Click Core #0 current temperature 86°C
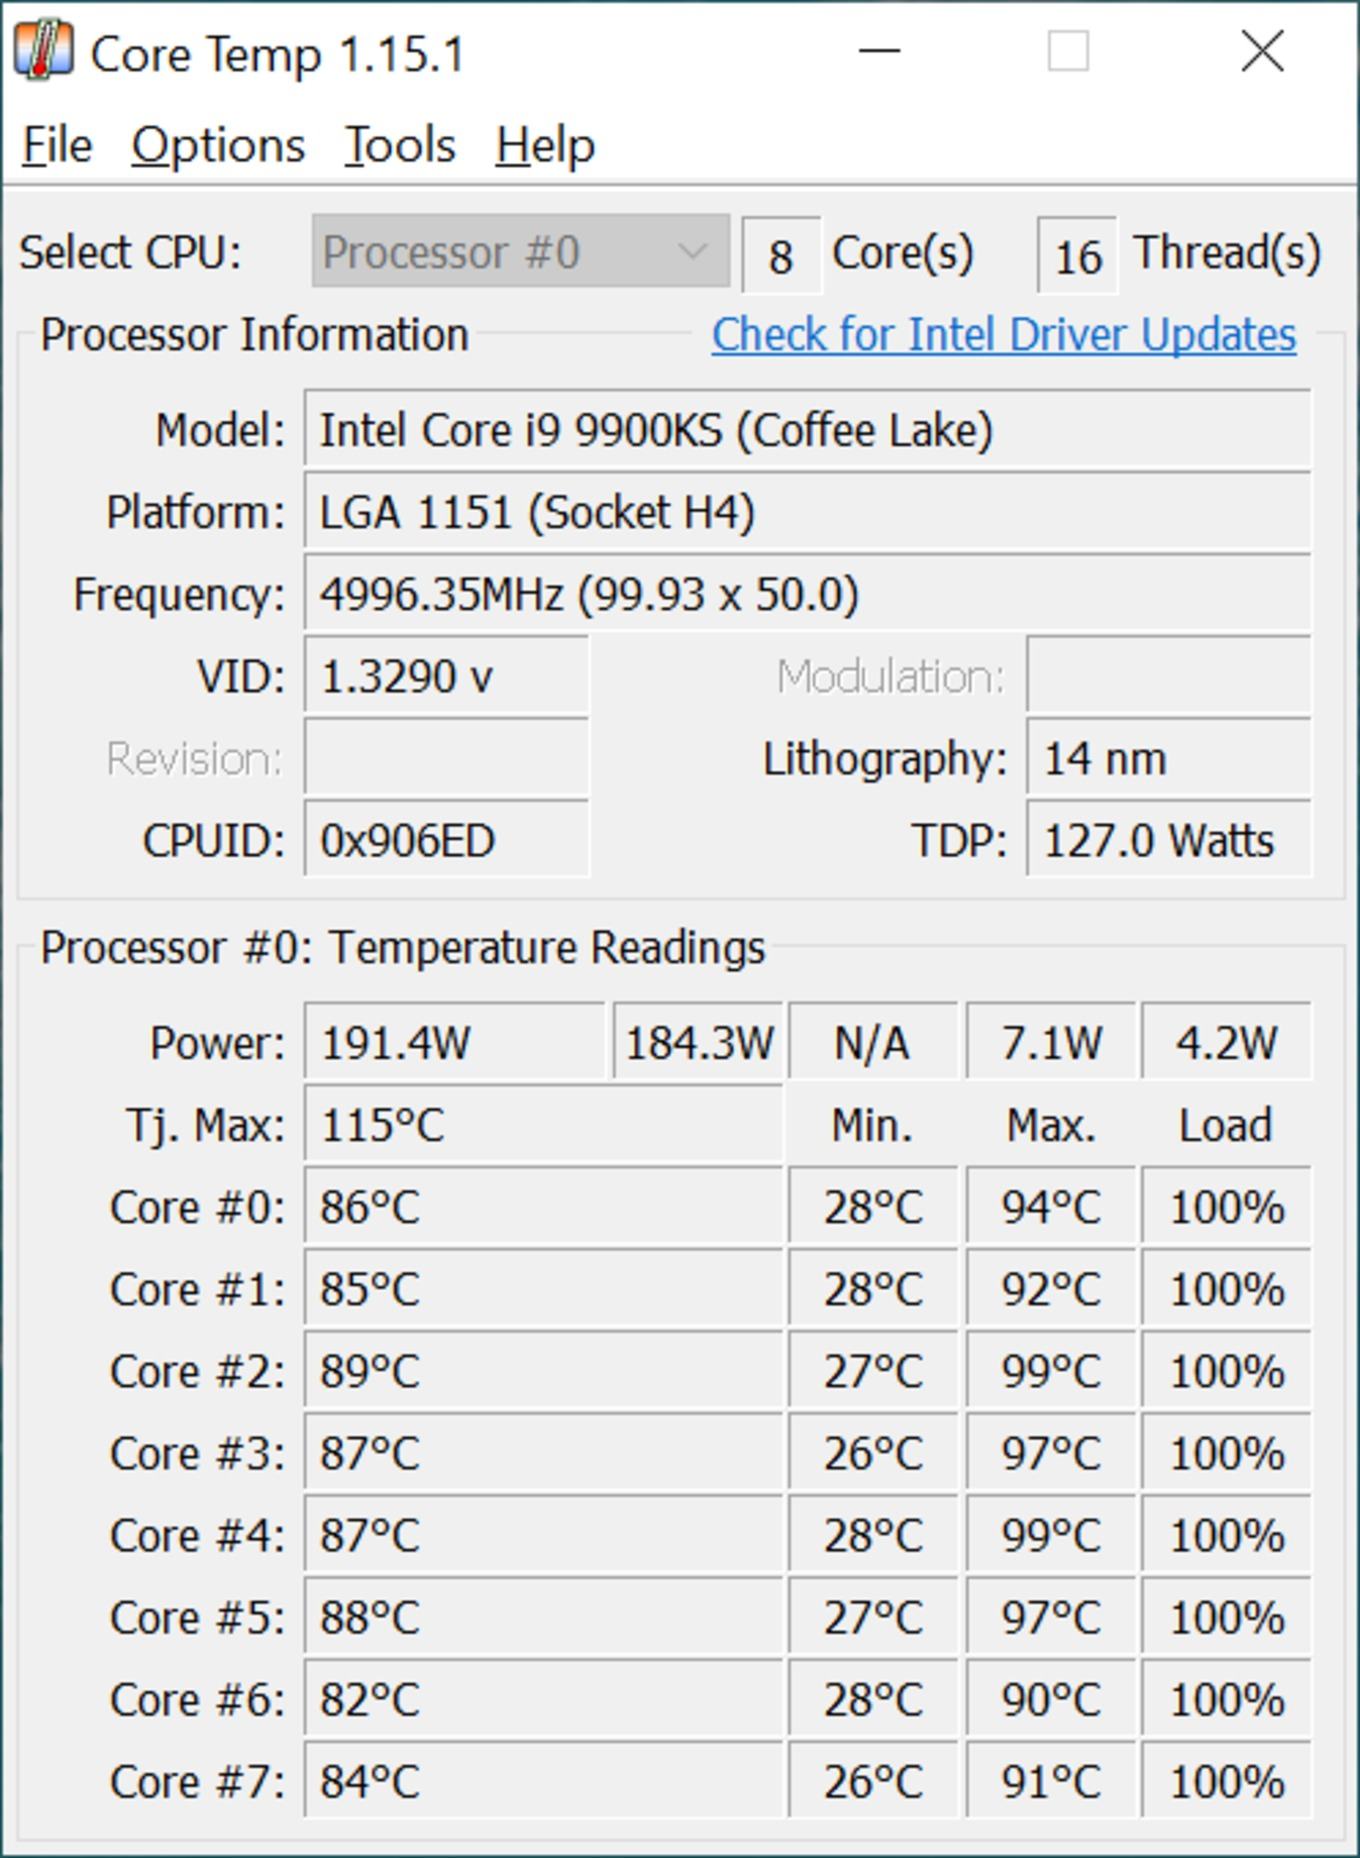The image size is (1360, 1858). tap(543, 1207)
